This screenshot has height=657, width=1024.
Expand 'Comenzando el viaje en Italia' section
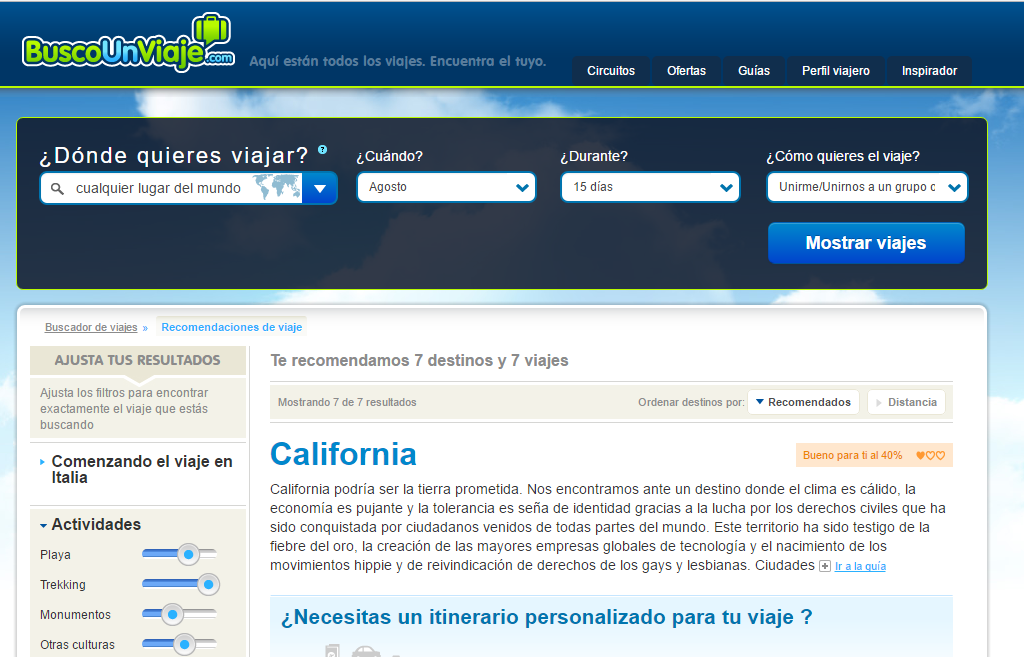click(x=42, y=462)
